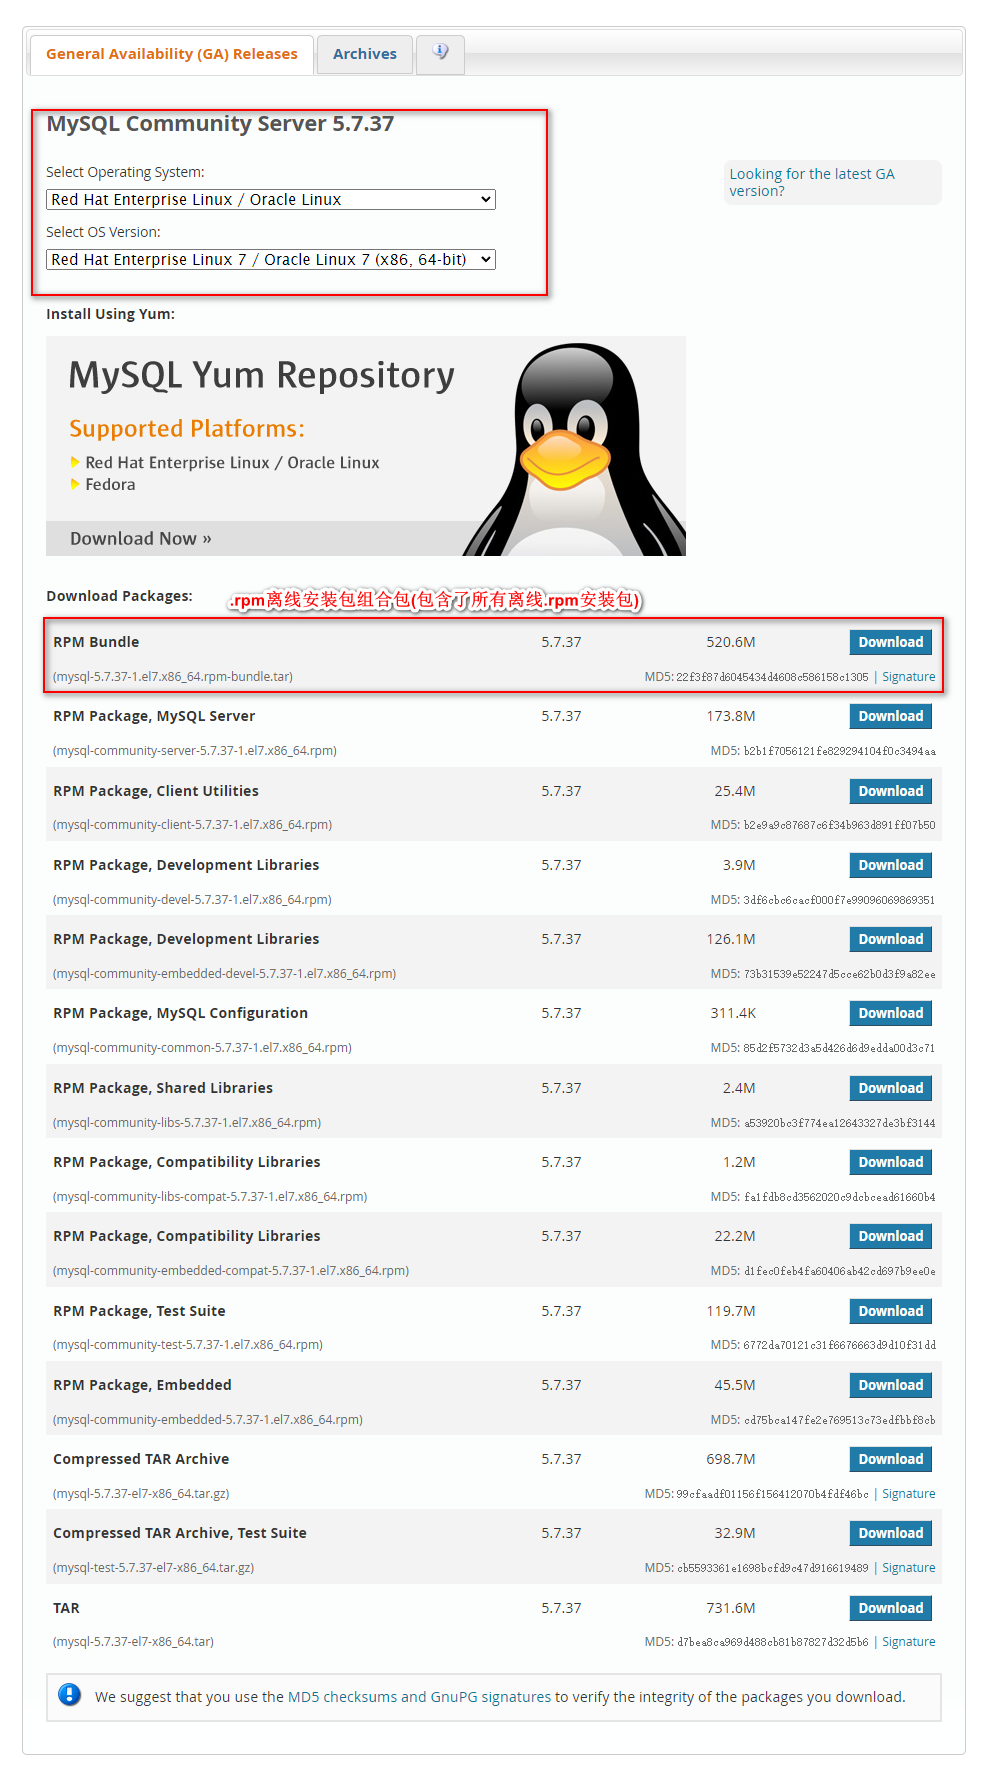
Task: Select filename mysql-5.7.37-1.el7.x86_64.rpm-bundle.tar
Action: coord(173,677)
